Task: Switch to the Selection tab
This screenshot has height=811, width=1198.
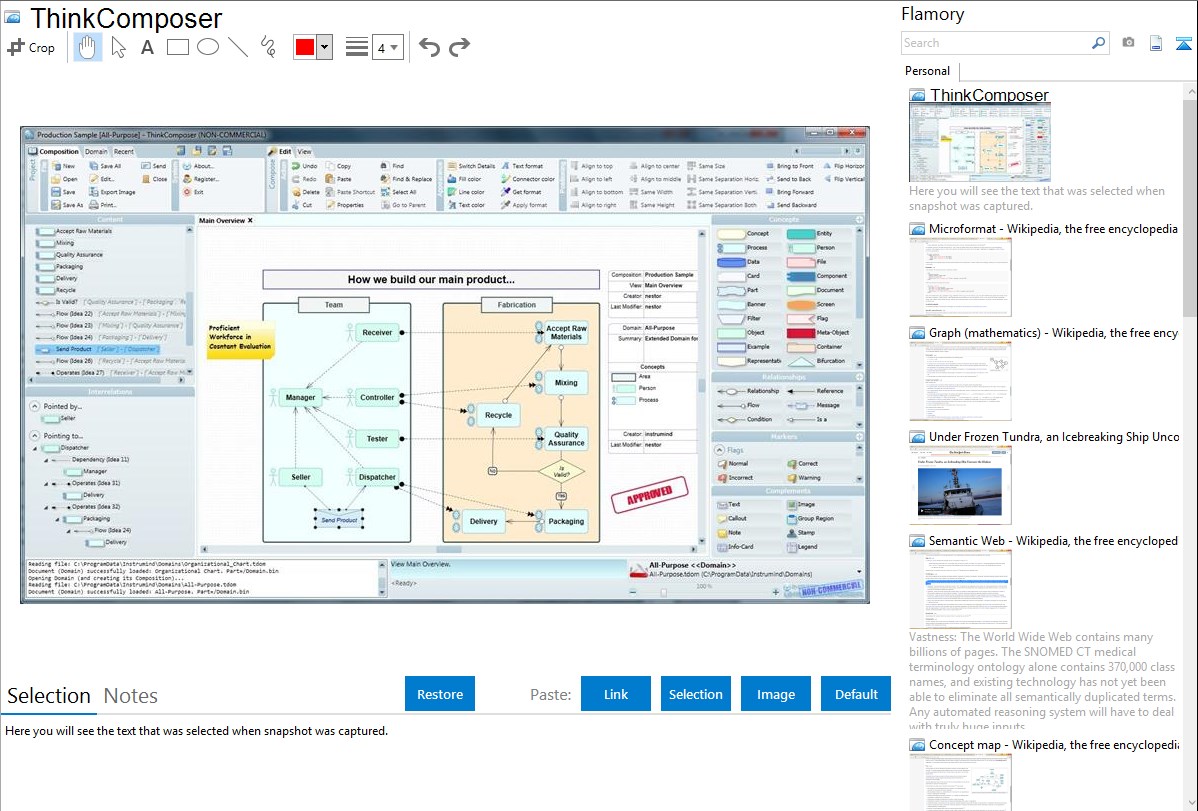Action: tap(49, 696)
